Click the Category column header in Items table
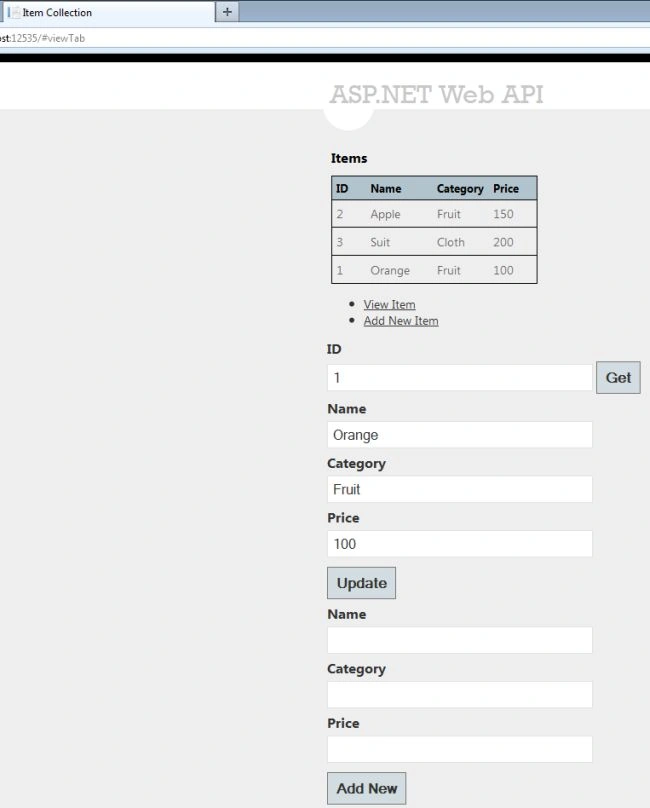650x808 pixels. (x=460, y=189)
